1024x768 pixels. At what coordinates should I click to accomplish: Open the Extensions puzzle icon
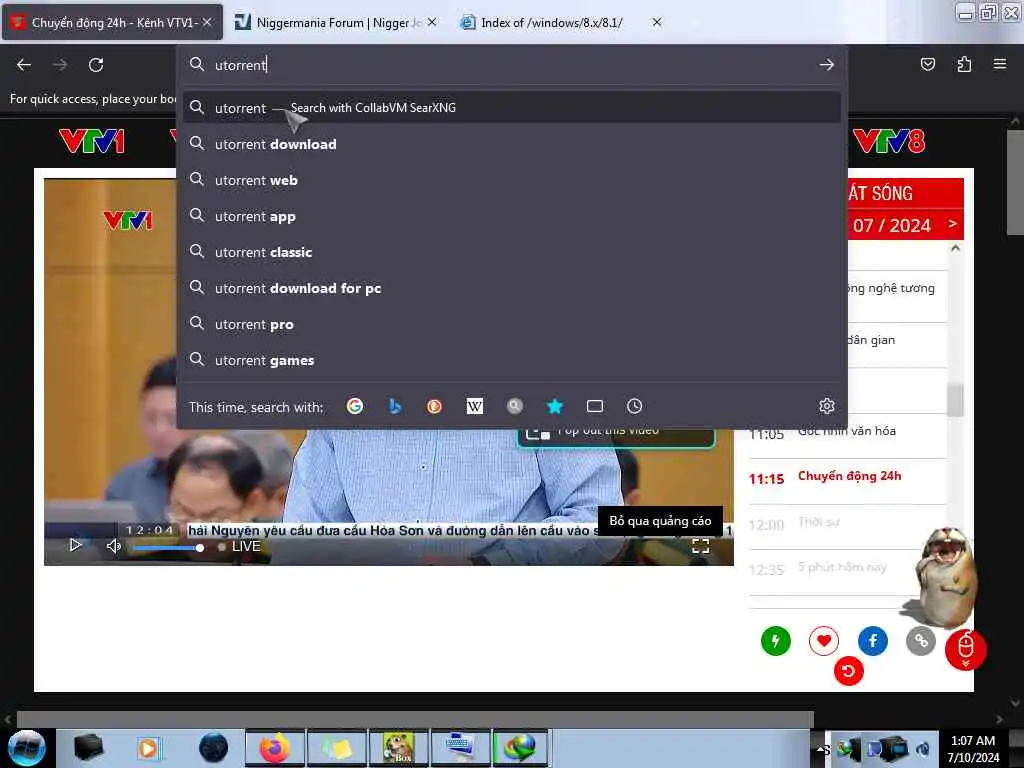[964, 64]
